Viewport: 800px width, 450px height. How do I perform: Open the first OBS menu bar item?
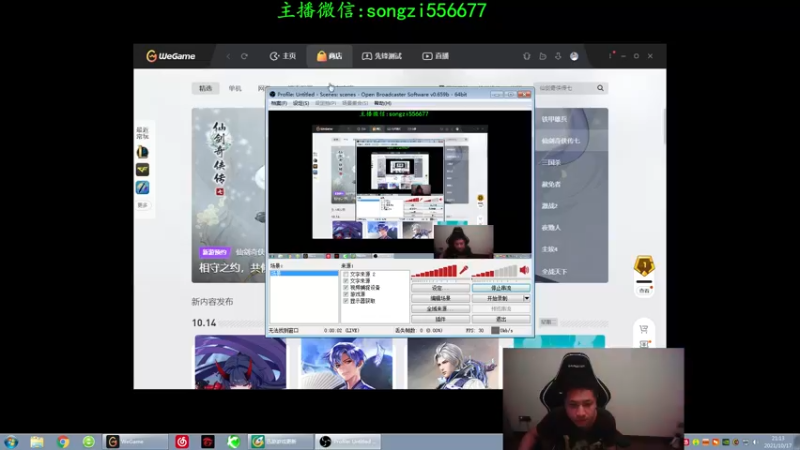279,103
